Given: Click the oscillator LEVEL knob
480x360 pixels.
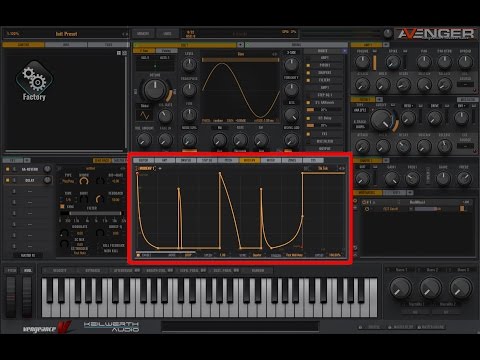Looking at the screenshot, I should pos(189,65).
